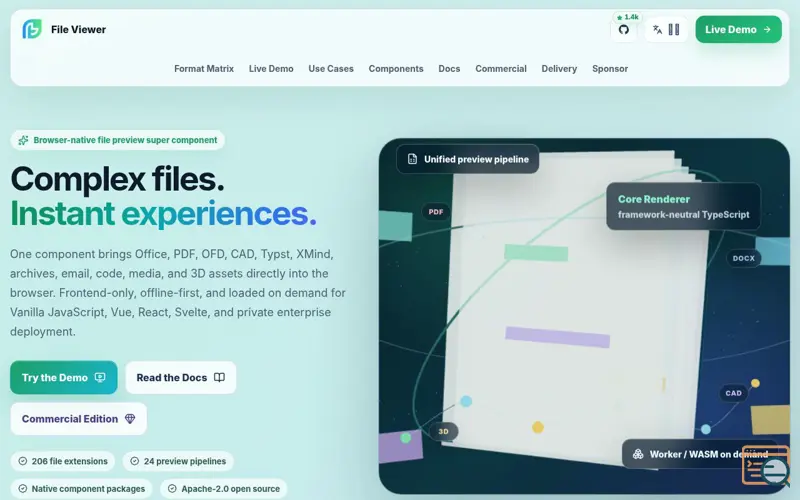
Task: Click the Read the Docs button
Action: coord(181,378)
